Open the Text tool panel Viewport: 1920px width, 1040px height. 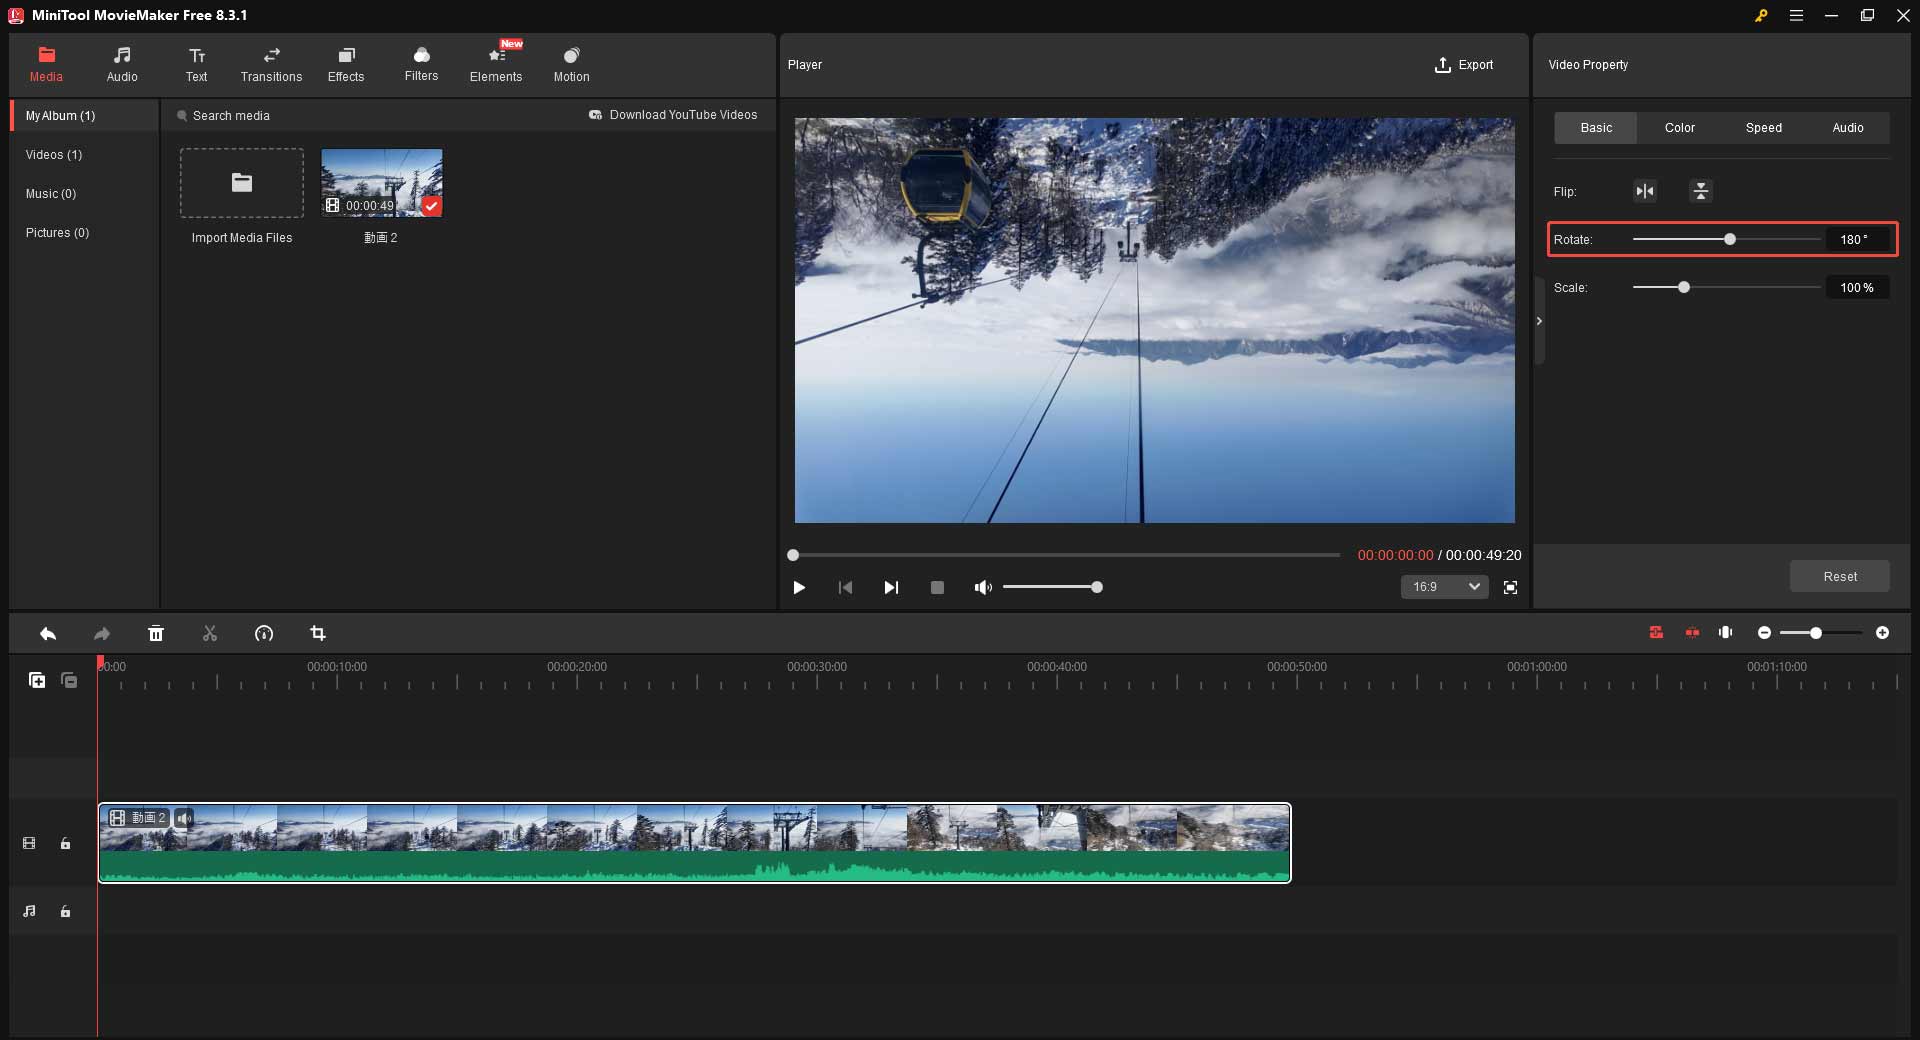coord(196,64)
